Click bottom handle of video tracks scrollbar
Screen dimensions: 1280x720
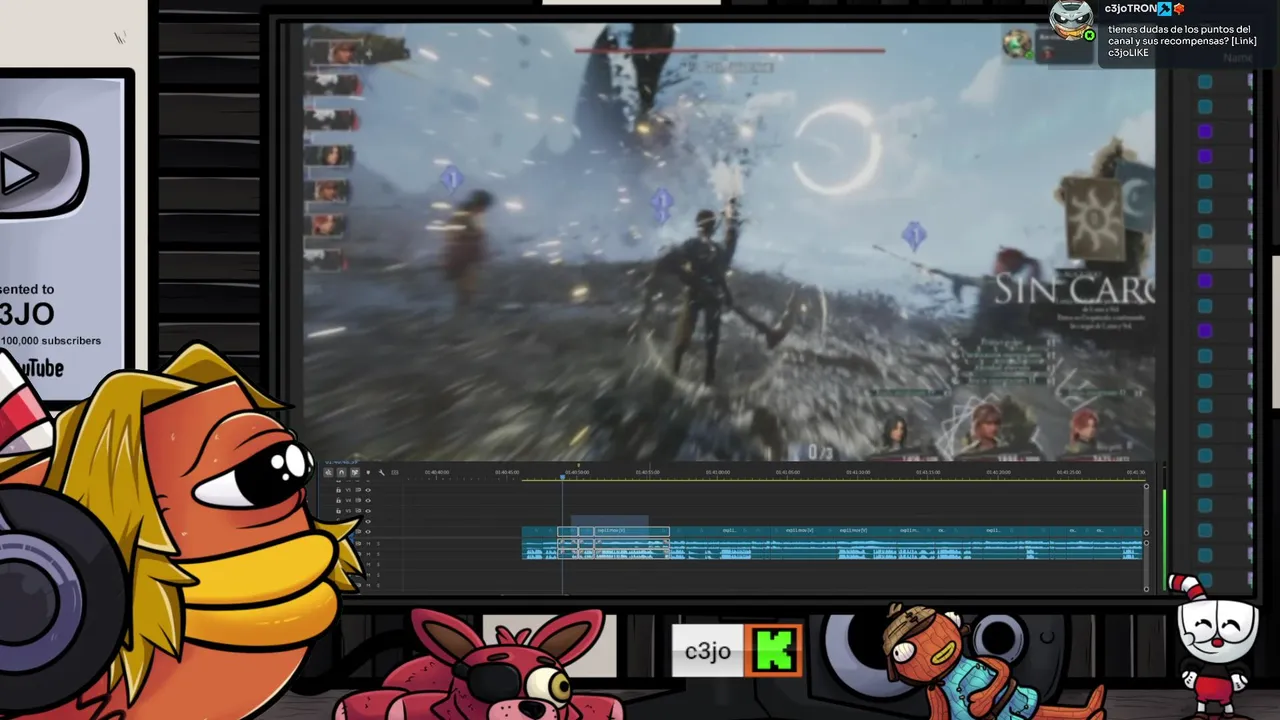point(1146,533)
